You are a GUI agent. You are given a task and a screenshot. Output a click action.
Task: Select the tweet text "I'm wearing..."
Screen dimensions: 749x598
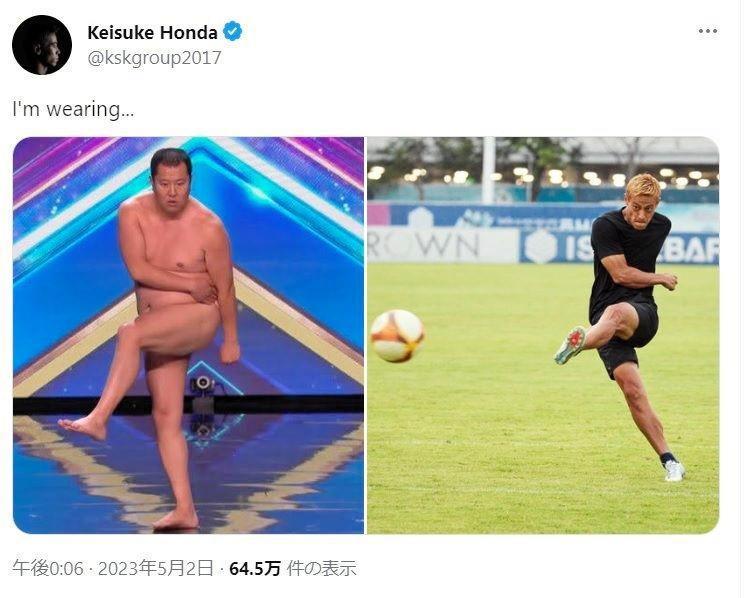pos(73,109)
